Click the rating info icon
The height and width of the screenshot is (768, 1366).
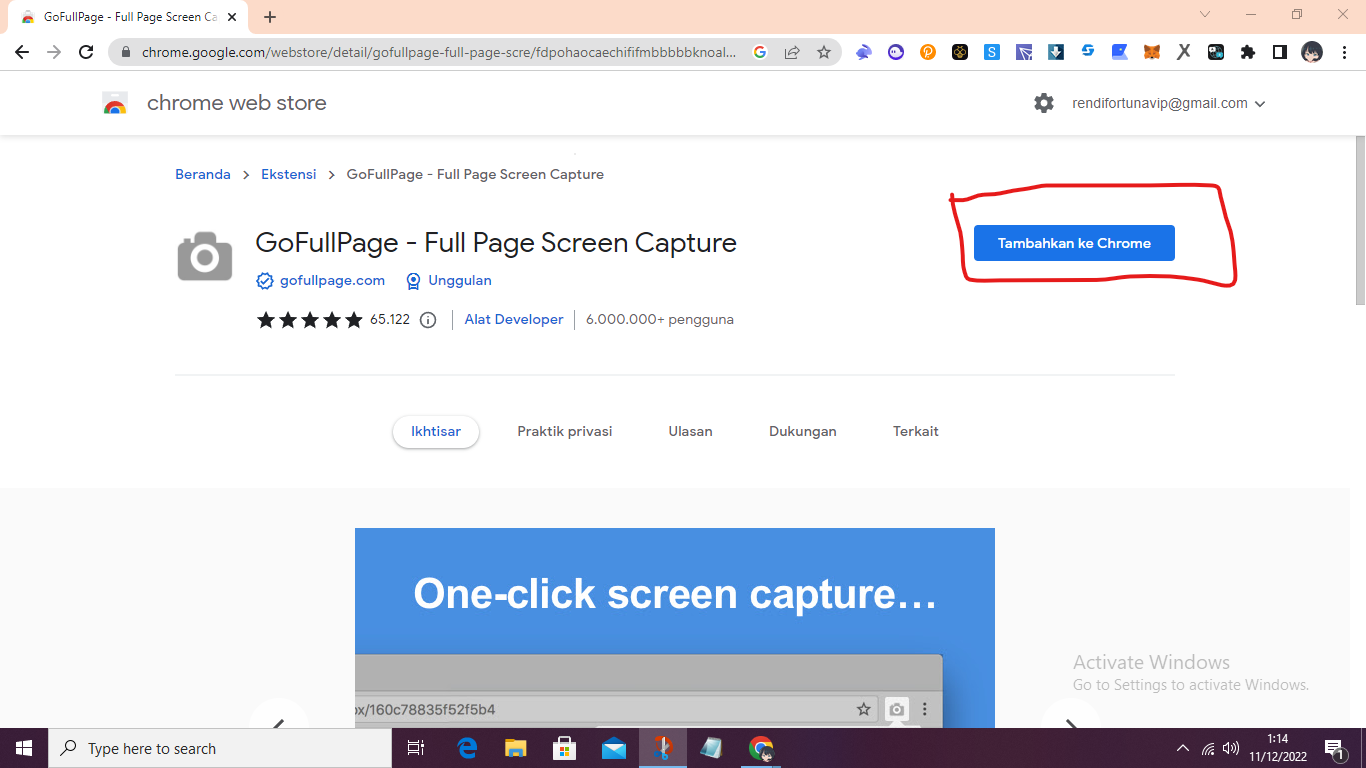pos(428,320)
